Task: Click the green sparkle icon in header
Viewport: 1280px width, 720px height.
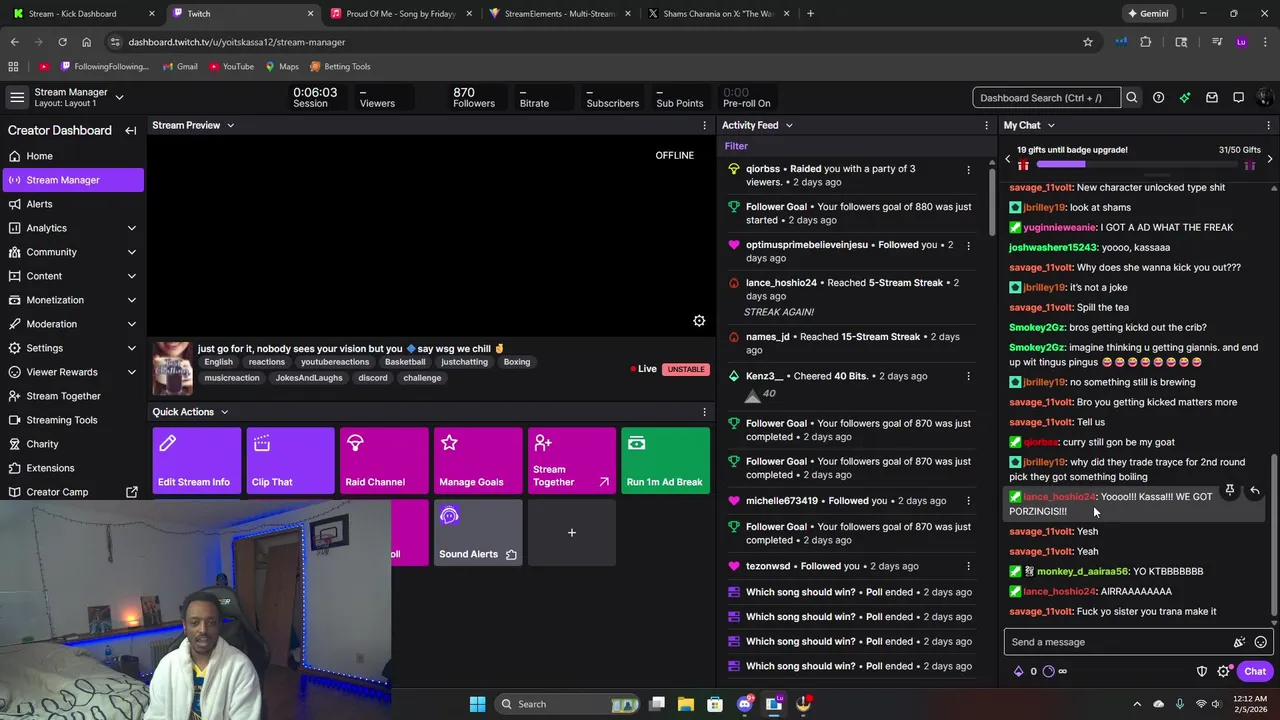Action: click(1185, 98)
